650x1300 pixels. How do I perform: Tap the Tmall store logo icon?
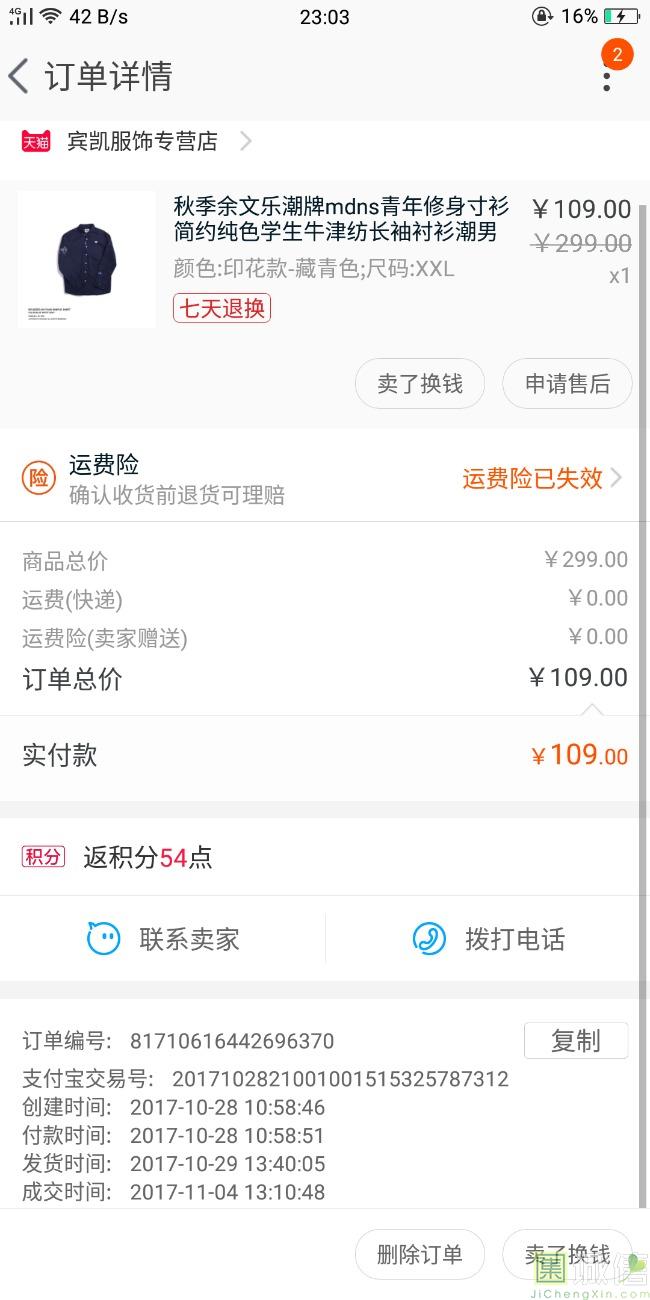pyautogui.click(x=36, y=142)
